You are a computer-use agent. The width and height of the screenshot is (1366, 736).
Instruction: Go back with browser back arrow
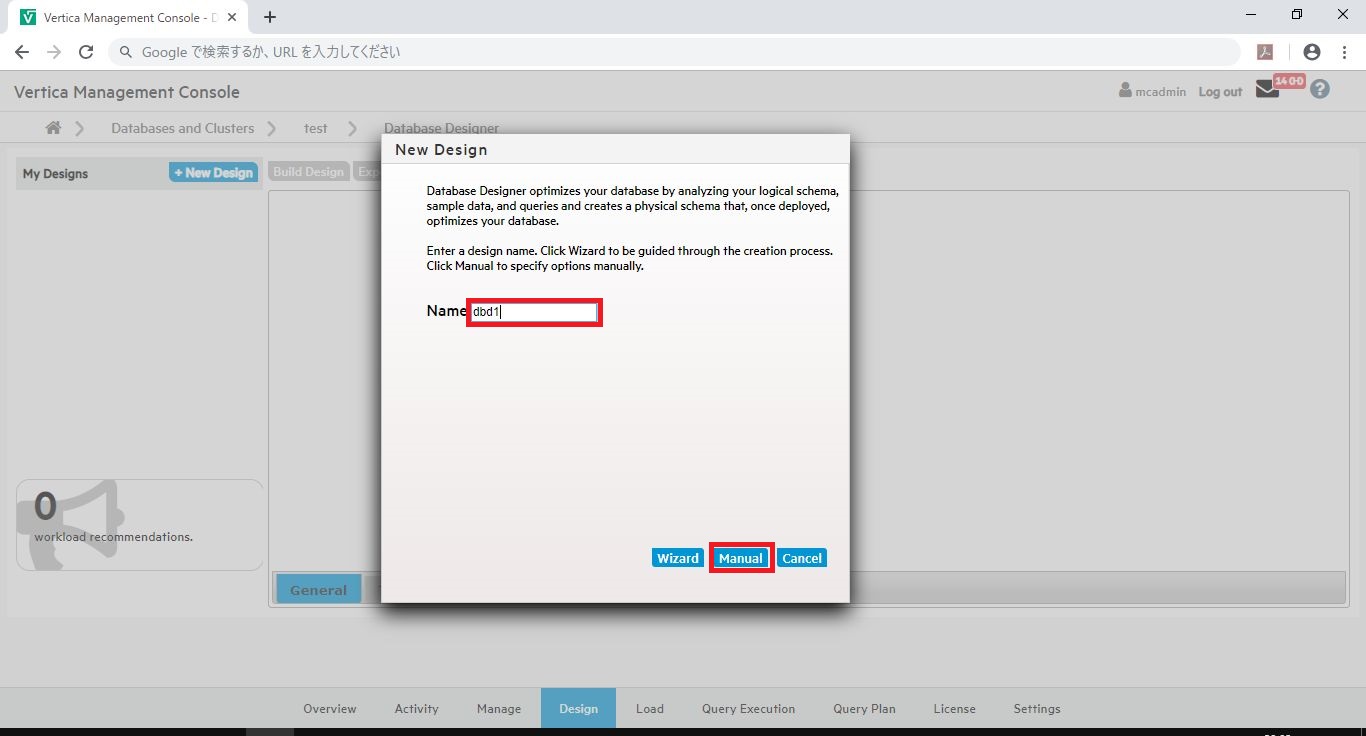[22, 52]
